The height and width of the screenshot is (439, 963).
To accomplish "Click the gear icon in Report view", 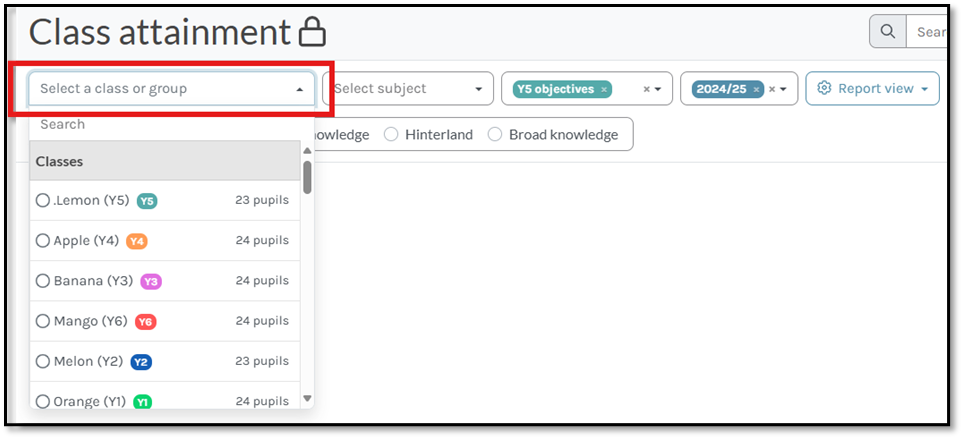I will [x=824, y=88].
